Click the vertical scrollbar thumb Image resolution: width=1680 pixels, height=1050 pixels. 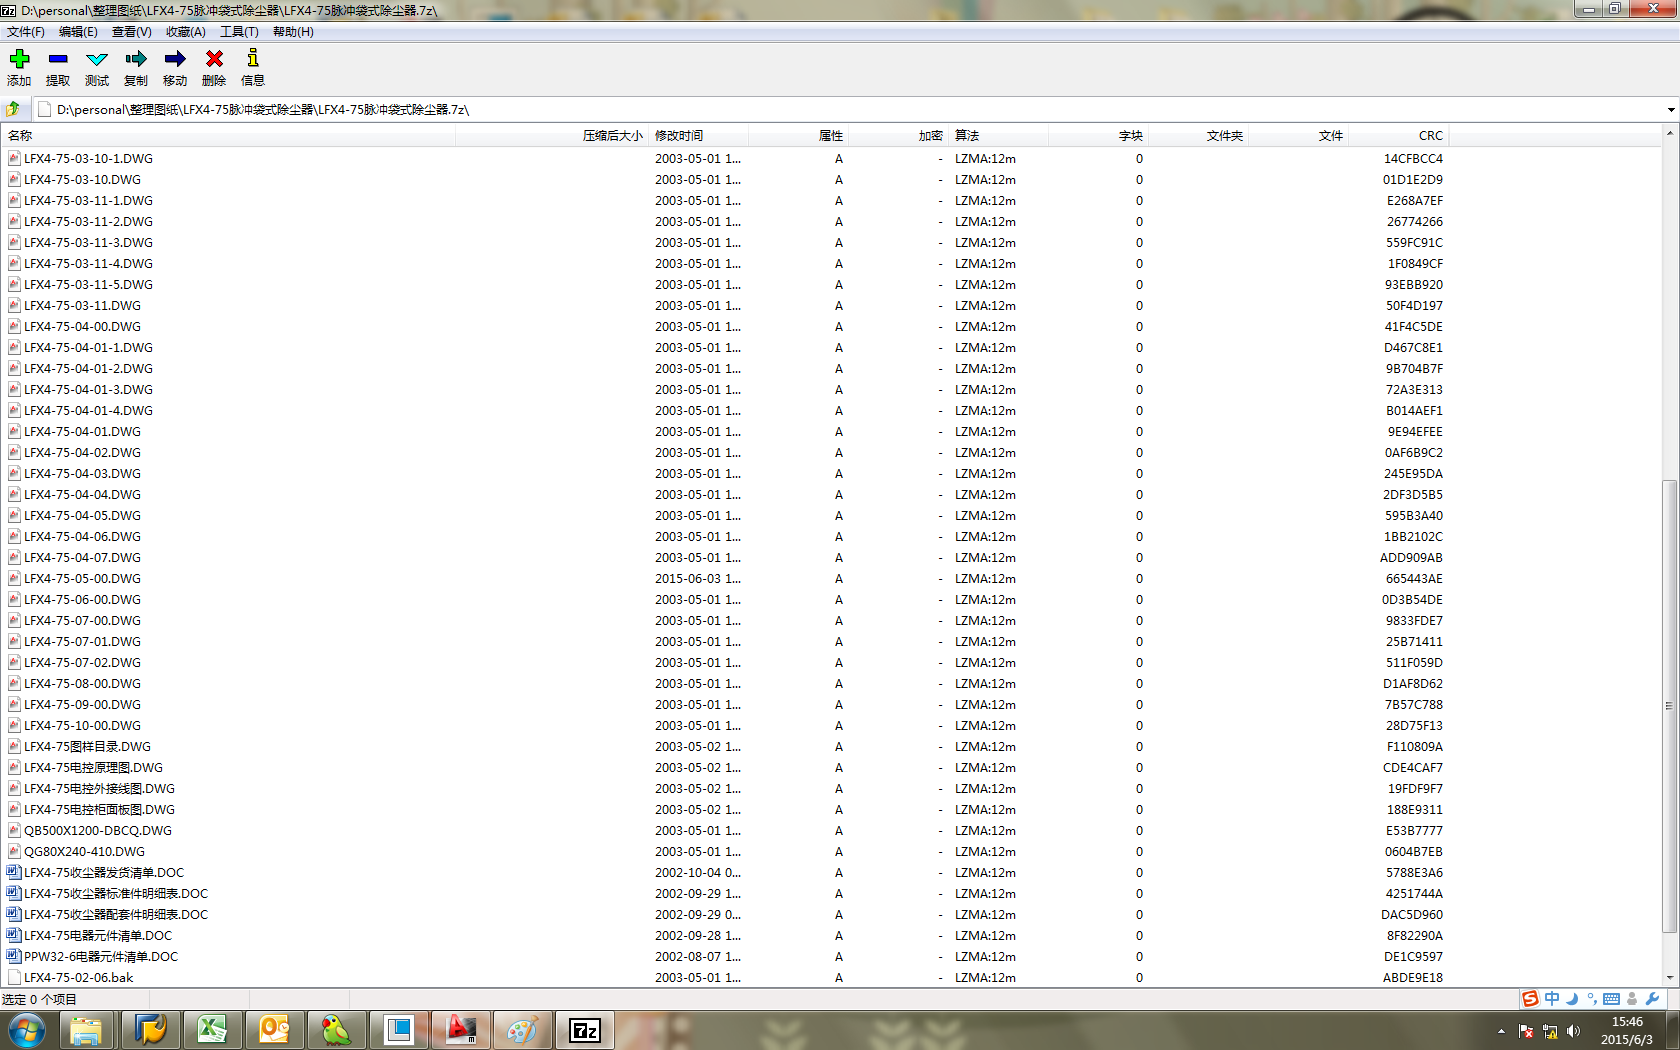click(1669, 705)
